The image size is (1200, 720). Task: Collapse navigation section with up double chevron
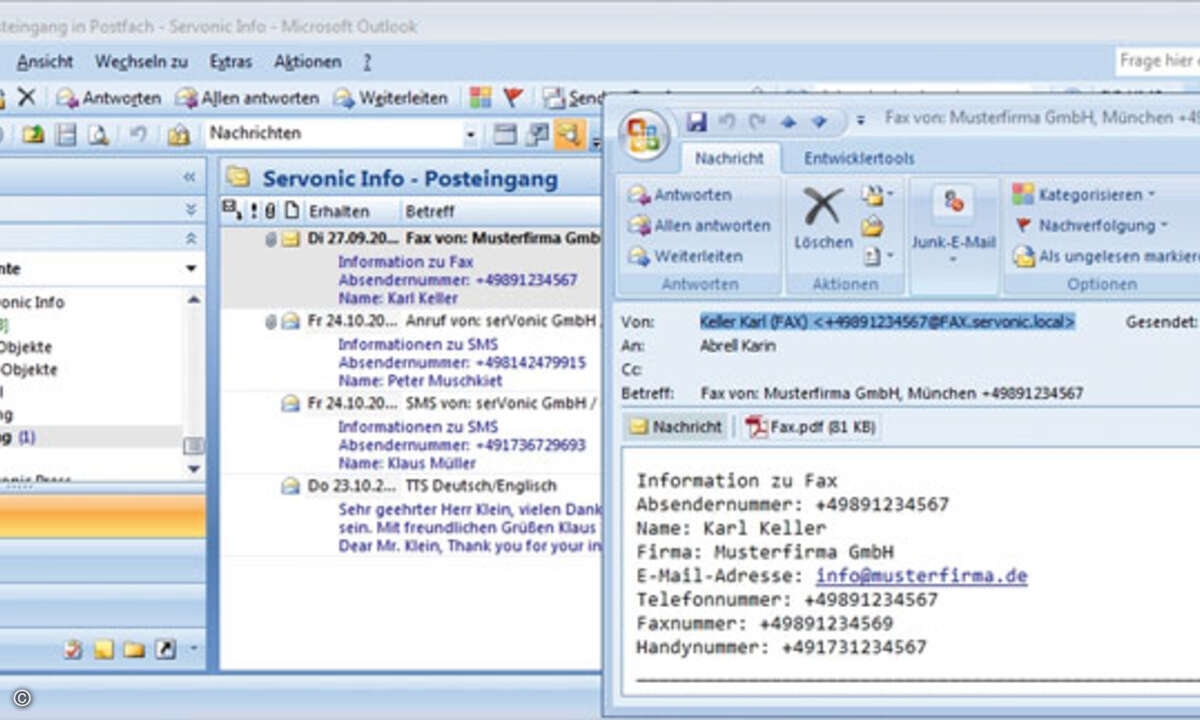pyautogui.click(x=191, y=239)
